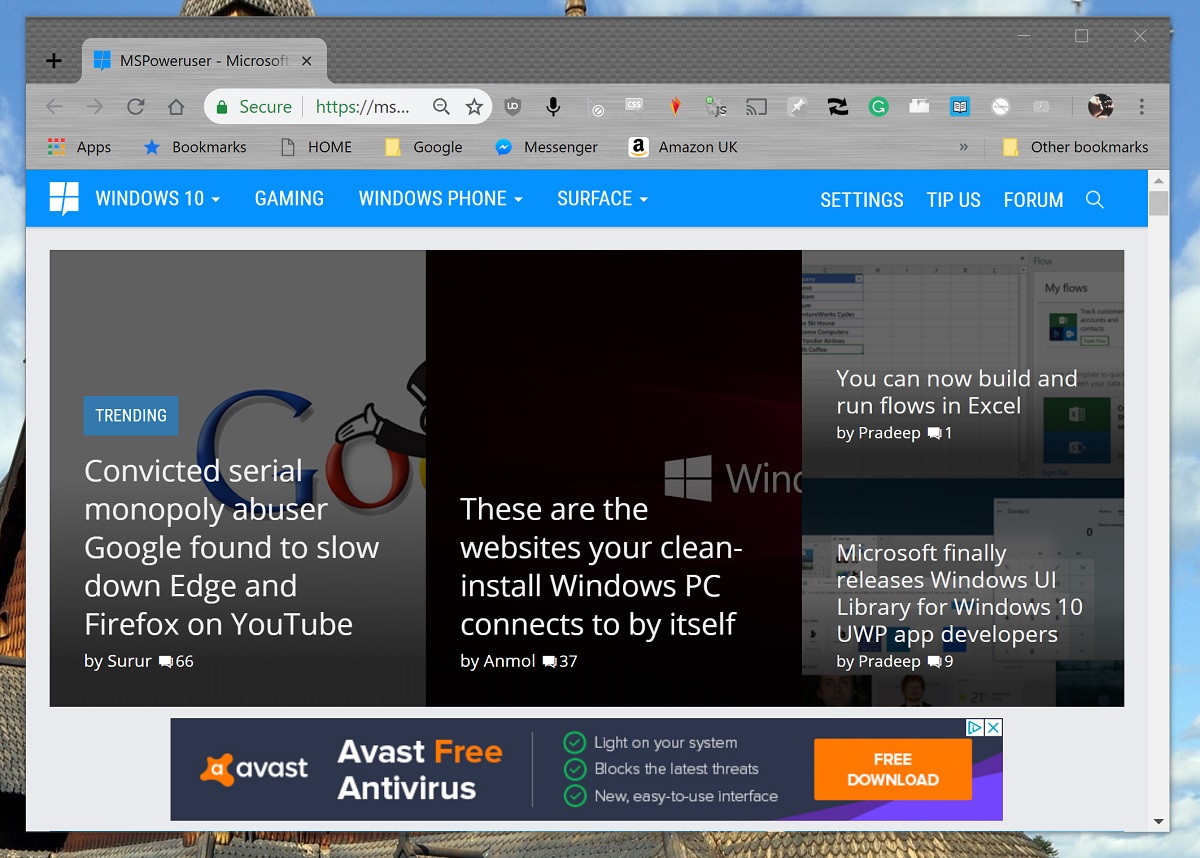The image size is (1200, 858).
Task: Focus the address bar URL field
Action: pyautogui.click(x=363, y=107)
